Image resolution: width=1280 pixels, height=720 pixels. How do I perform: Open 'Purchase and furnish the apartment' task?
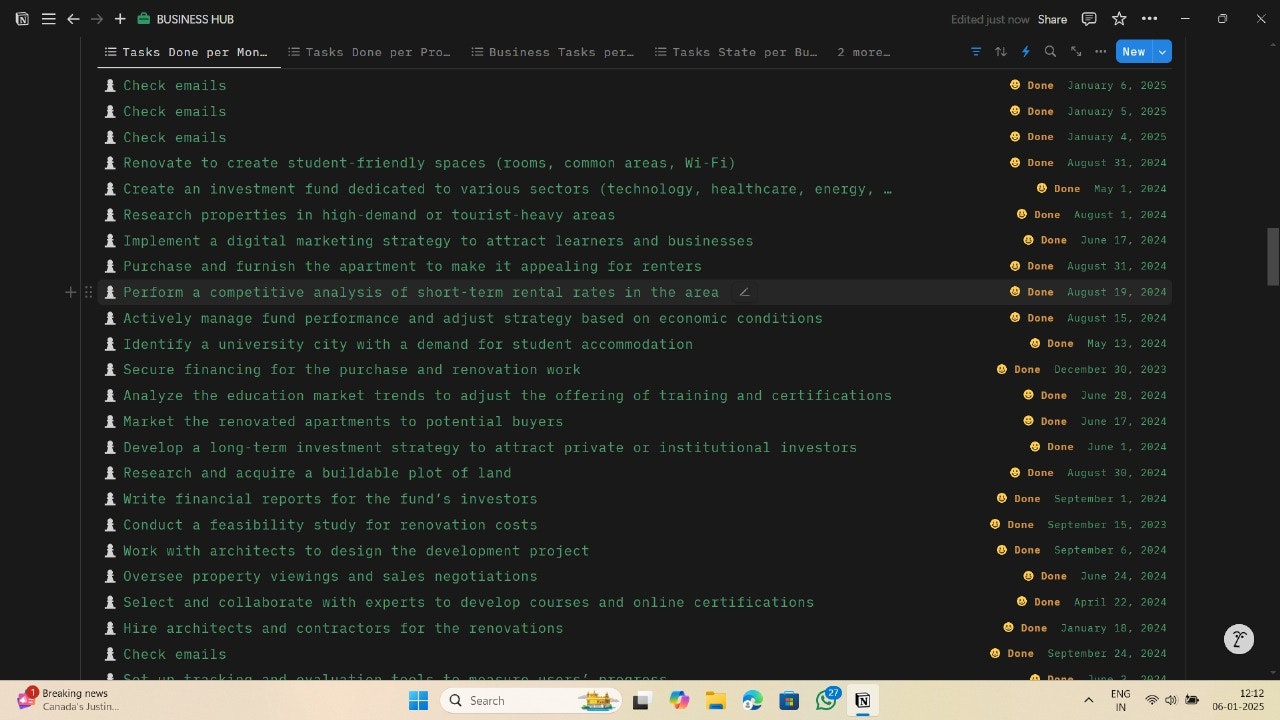[412, 267]
